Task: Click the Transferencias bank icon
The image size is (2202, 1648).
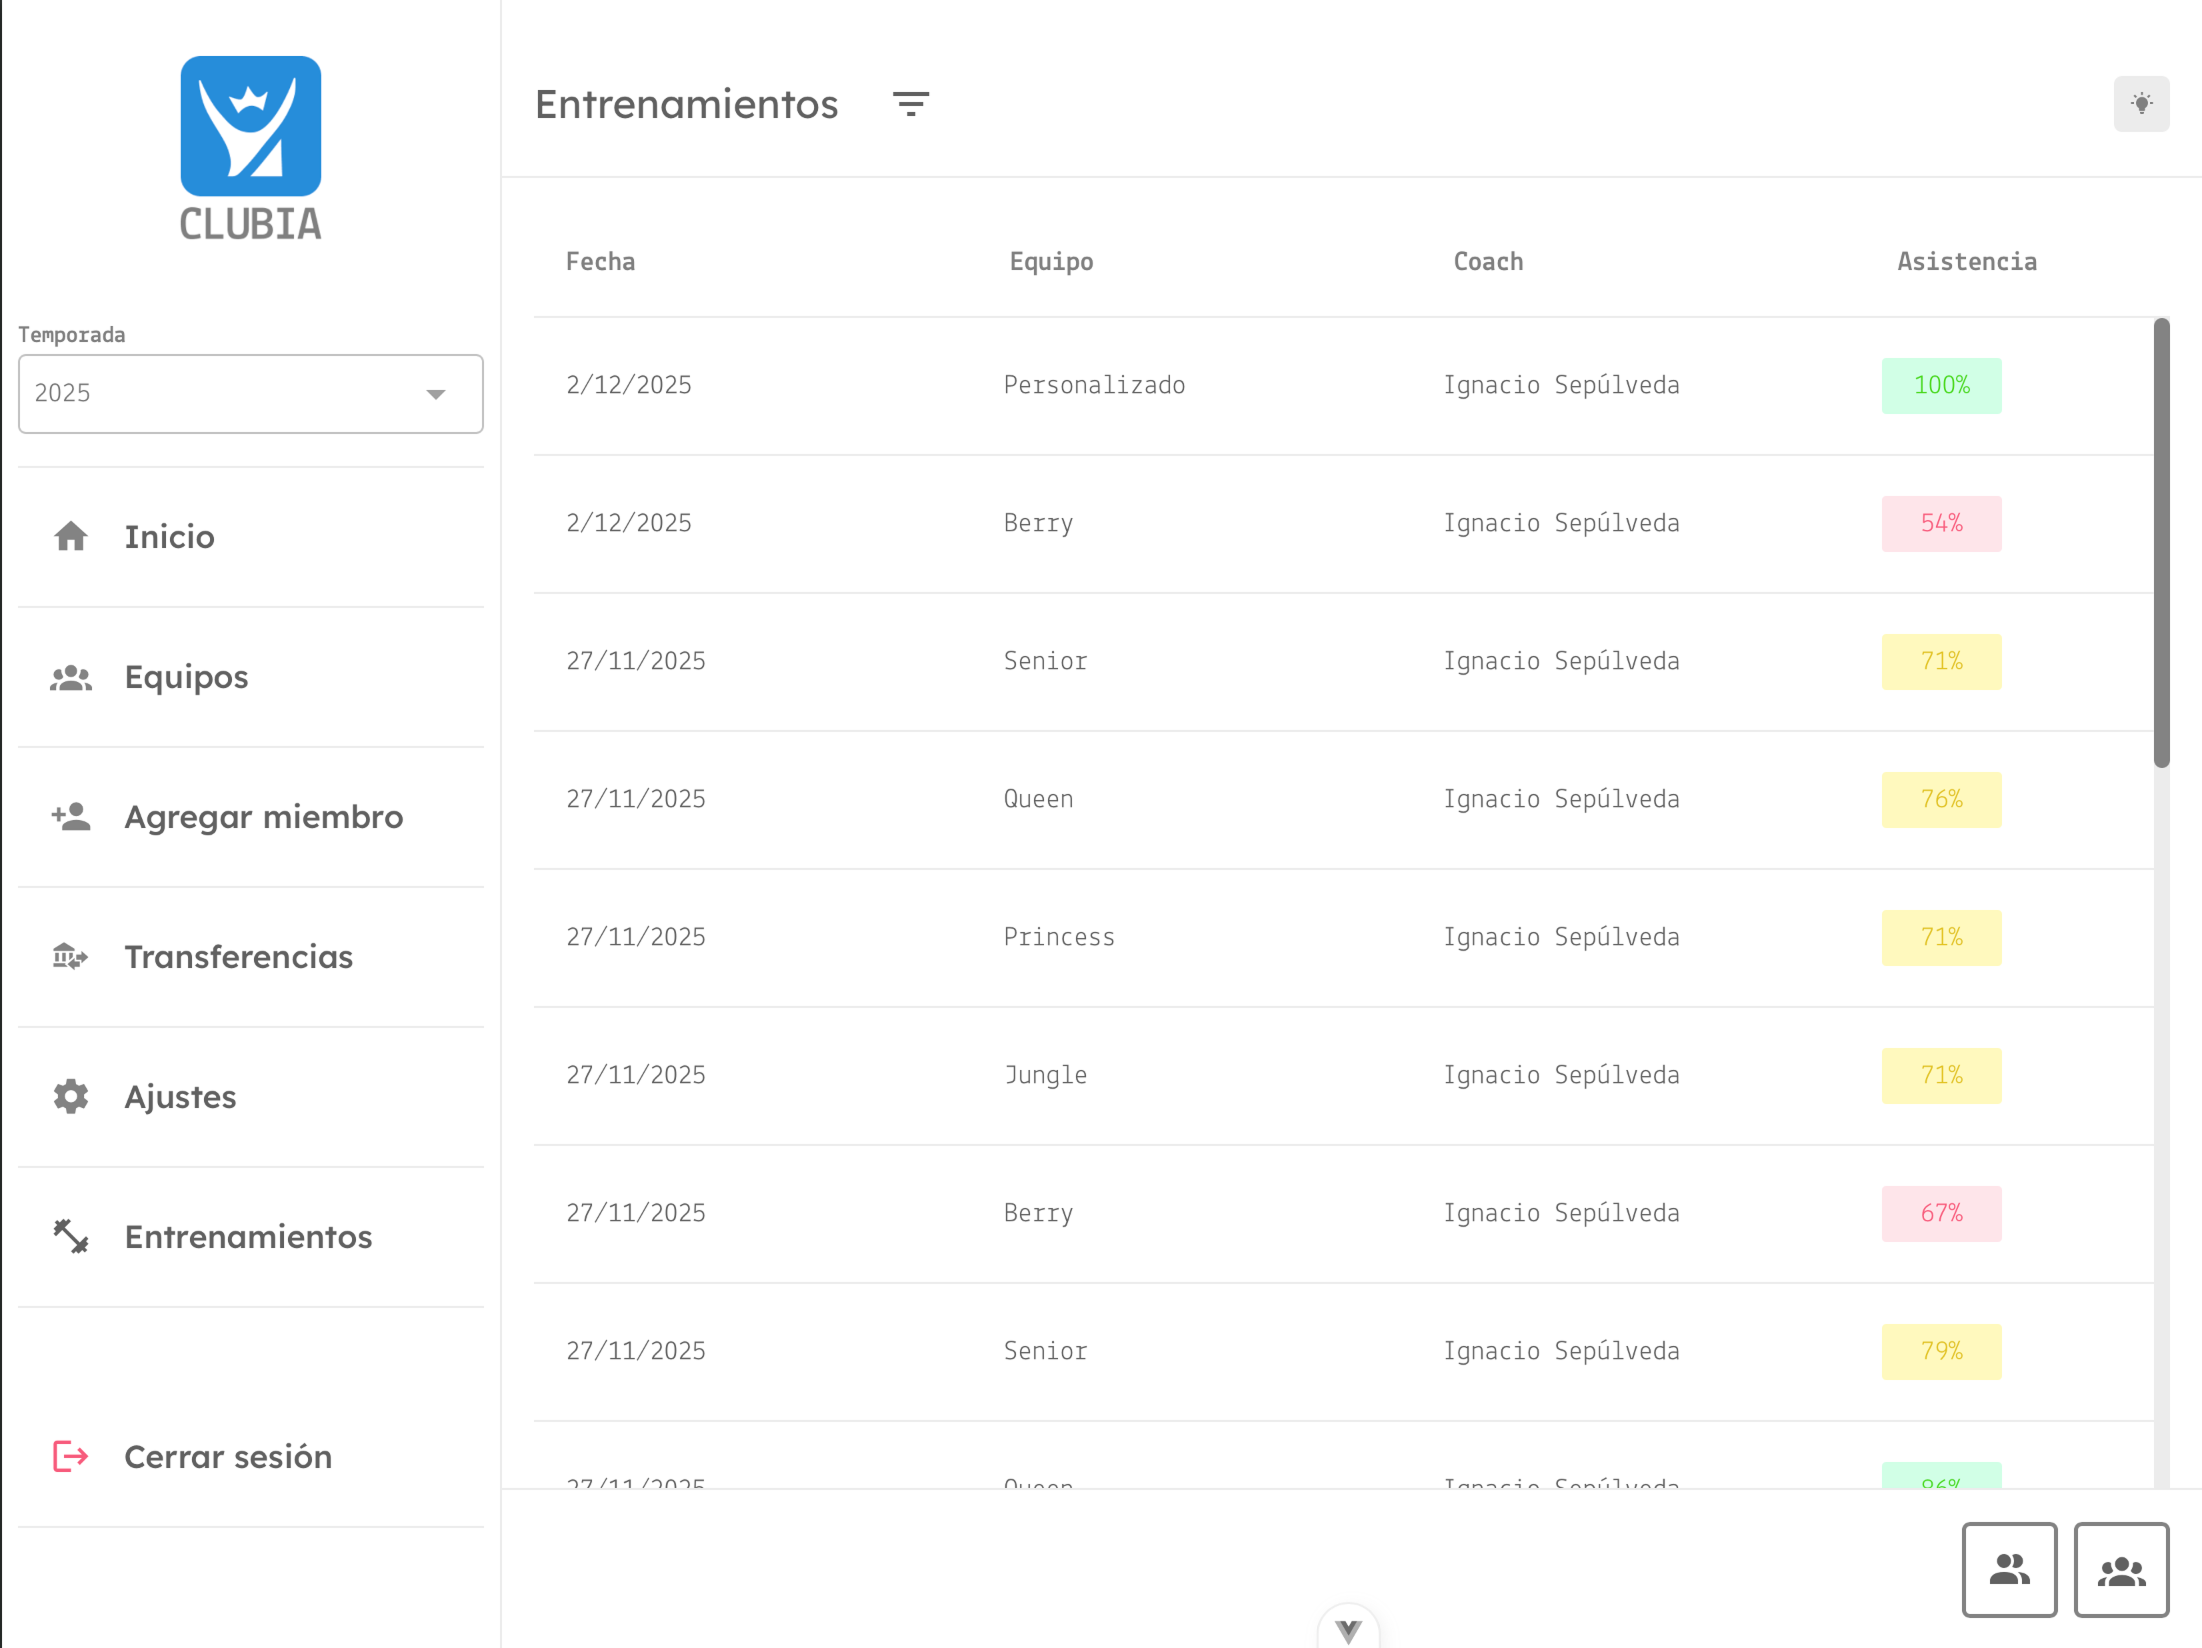Action: coord(71,957)
